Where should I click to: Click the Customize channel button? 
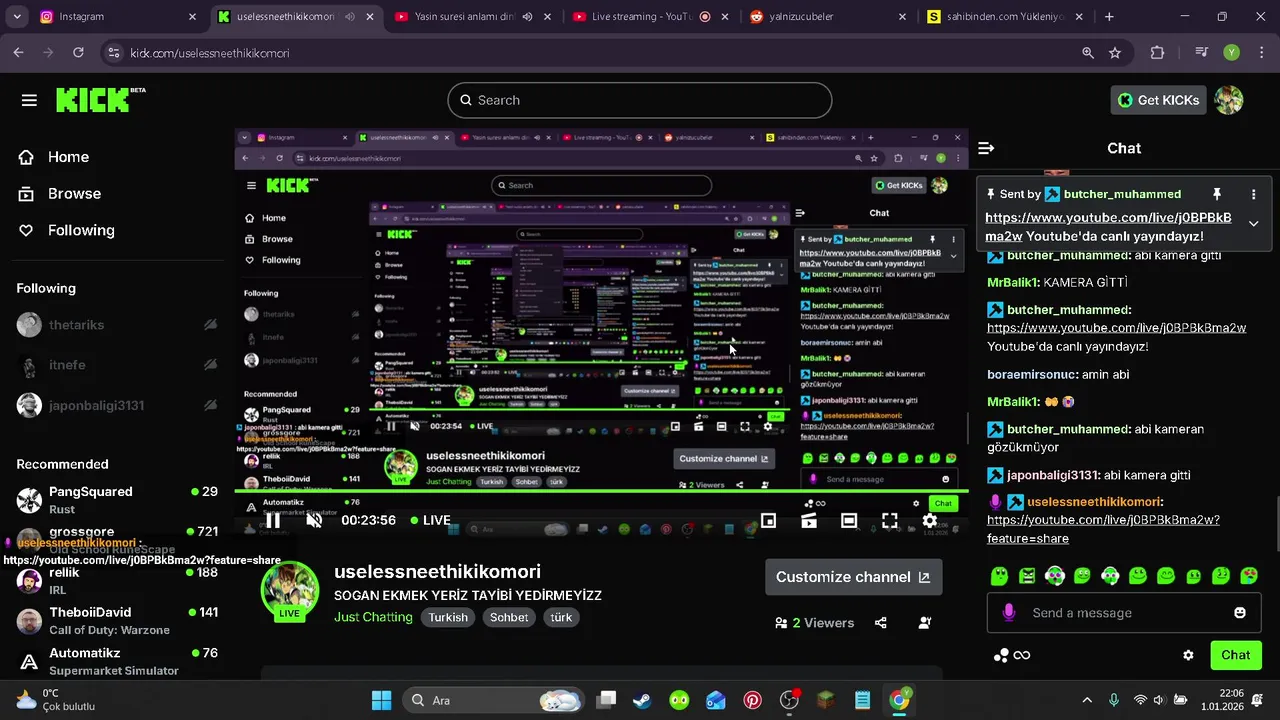pyautogui.click(x=853, y=577)
